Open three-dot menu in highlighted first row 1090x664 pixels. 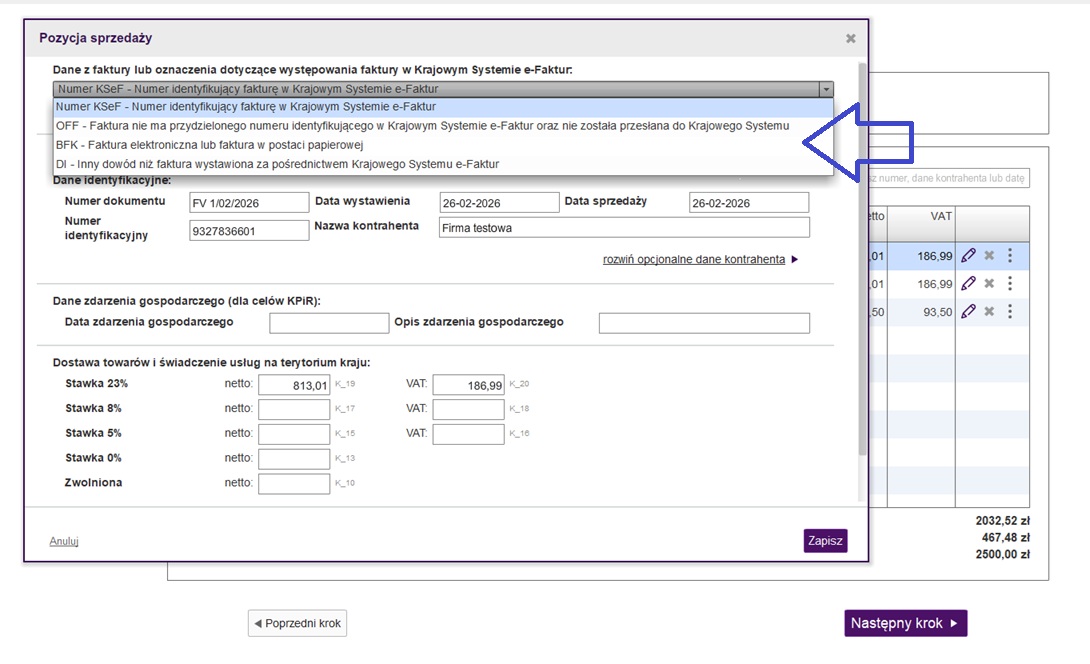pyautogui.click(x=1010, y=255)
